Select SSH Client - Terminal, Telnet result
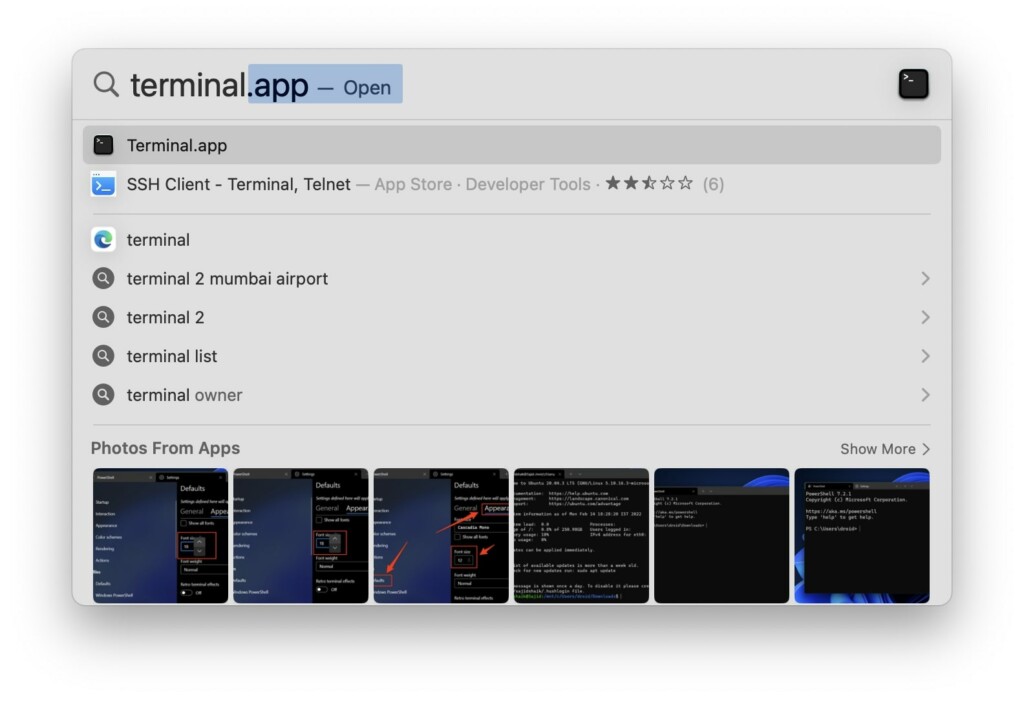The image size is (1024, 701). point(238,184)
